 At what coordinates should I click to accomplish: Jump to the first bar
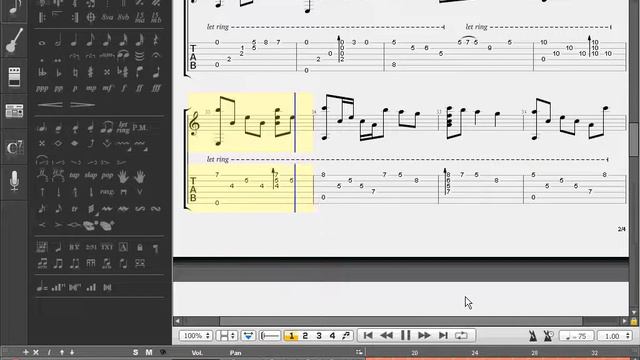point(368,336)
